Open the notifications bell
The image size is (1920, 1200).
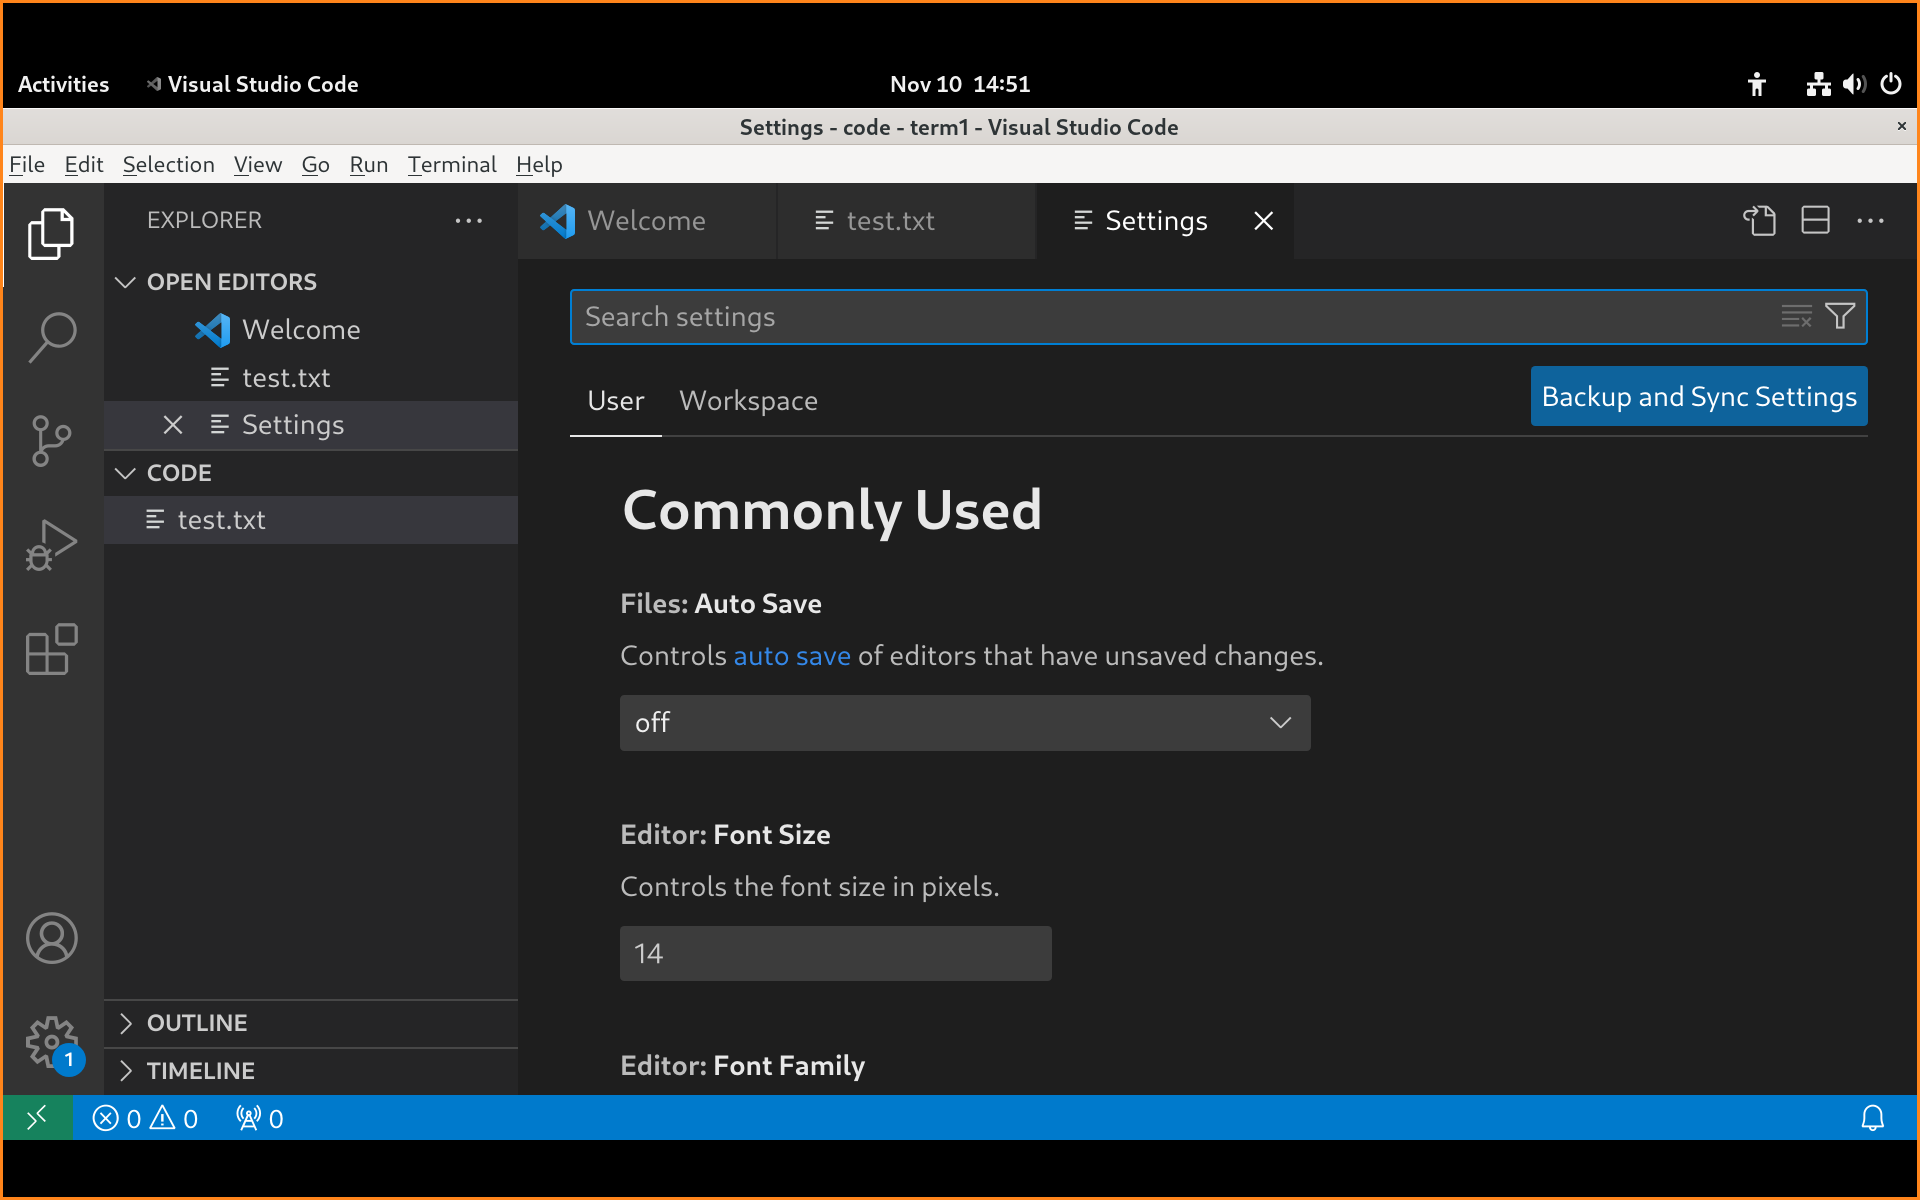[x=1872, y=1118]
